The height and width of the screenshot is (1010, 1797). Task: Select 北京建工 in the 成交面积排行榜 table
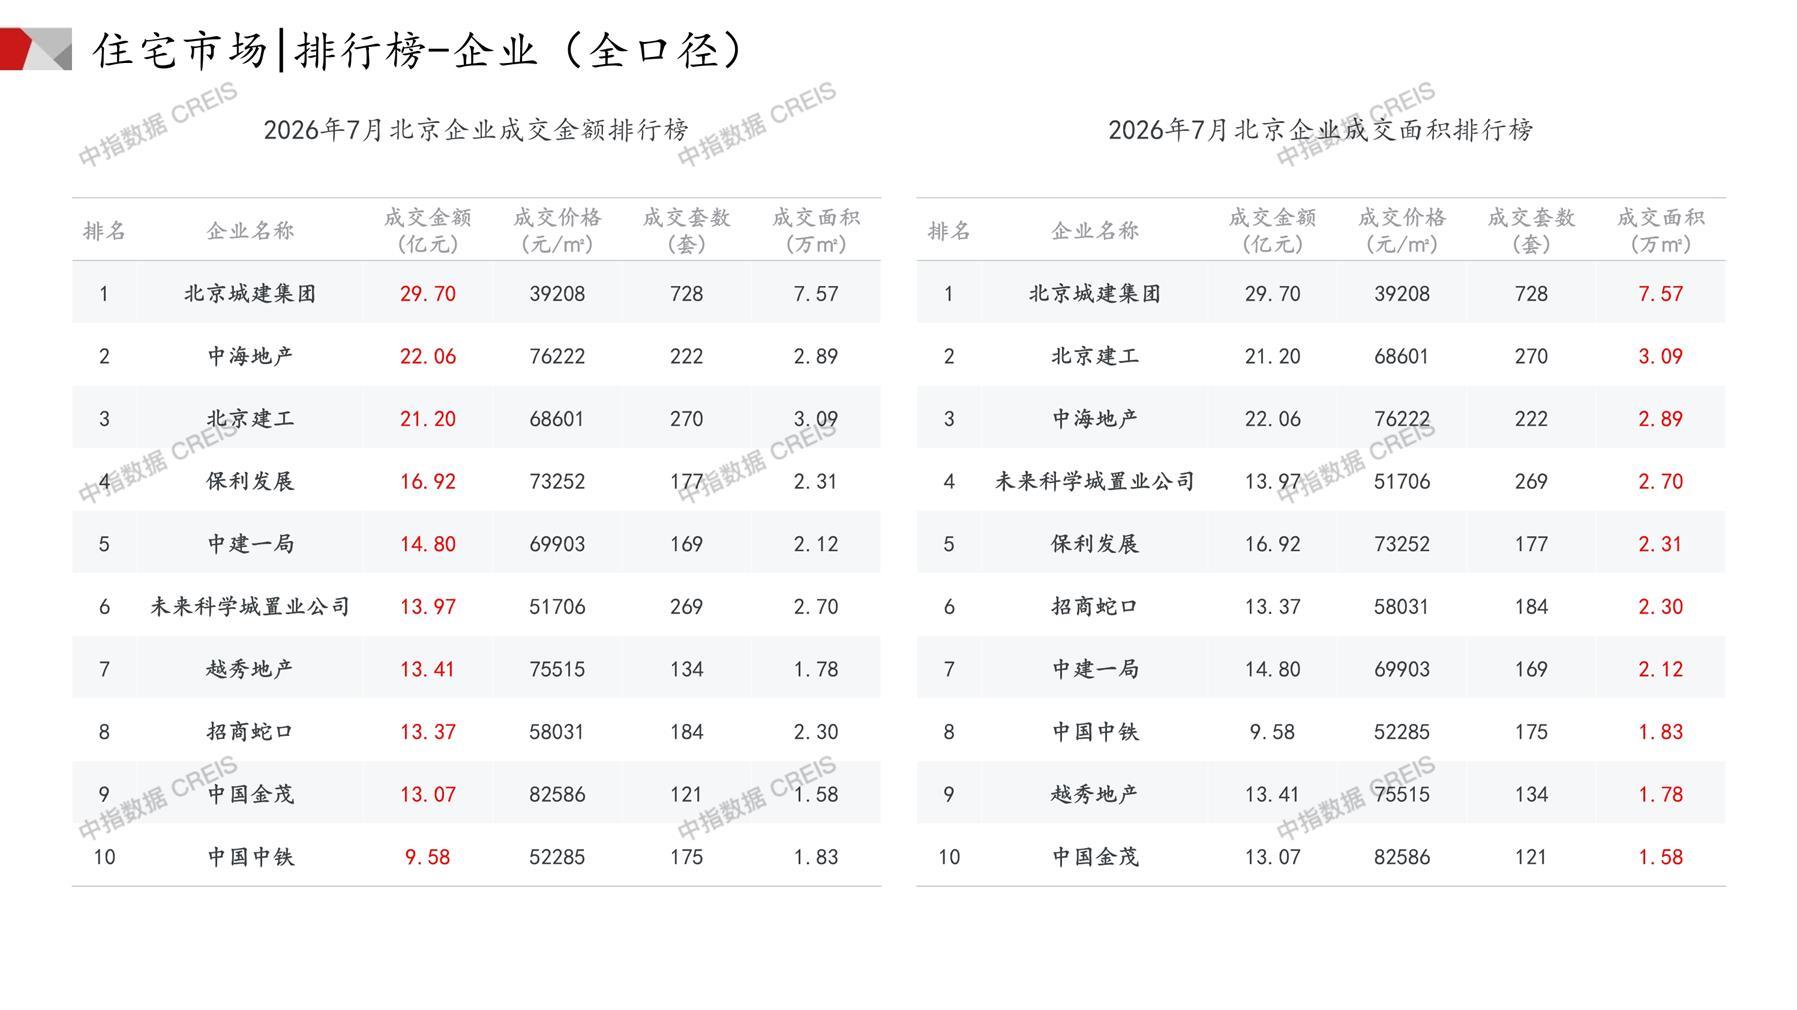coord(1095,356)
